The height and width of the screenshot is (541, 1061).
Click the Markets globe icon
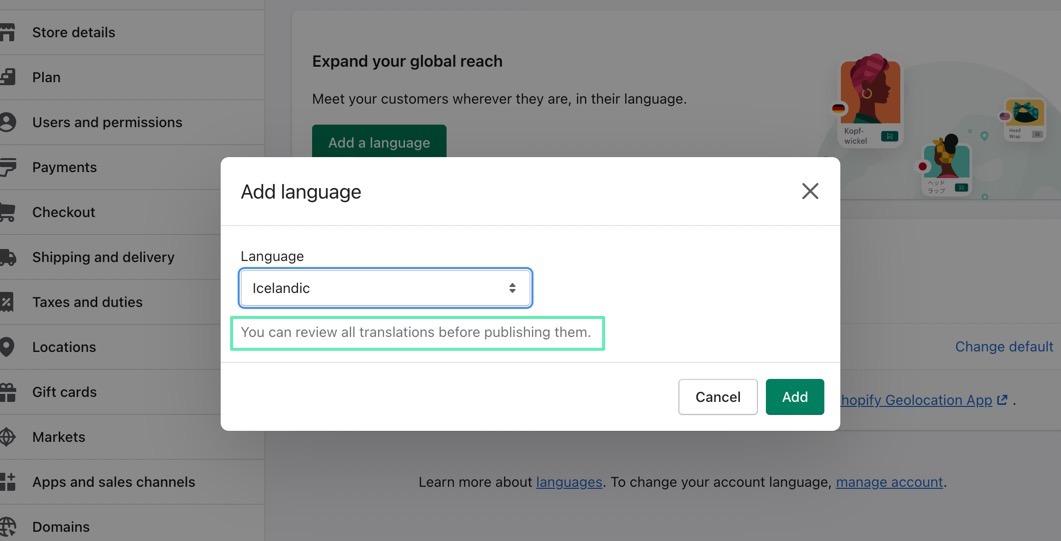[7, 437]
